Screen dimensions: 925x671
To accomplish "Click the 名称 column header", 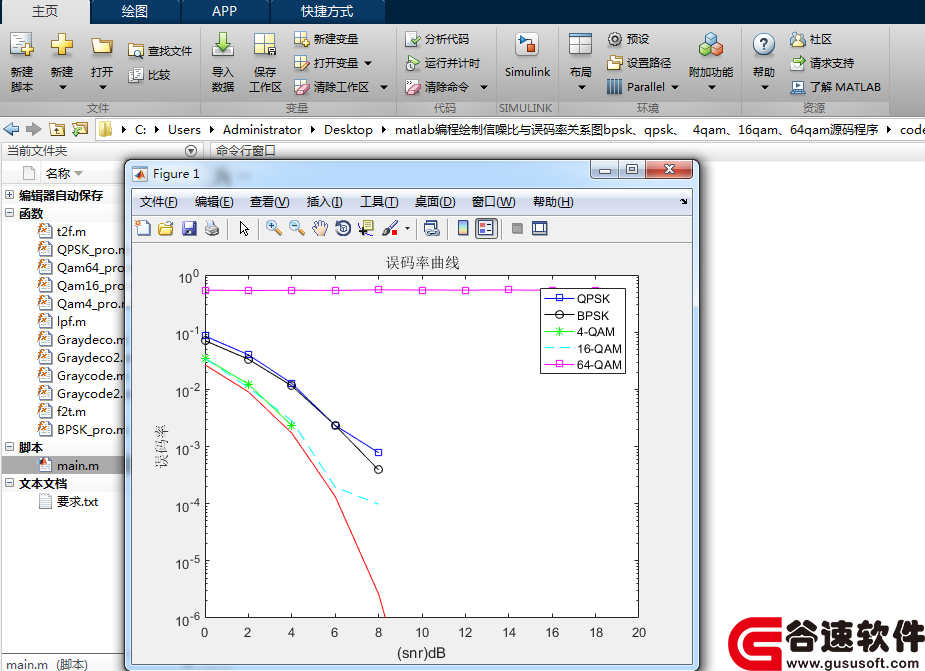I will (x=57, y=174).
